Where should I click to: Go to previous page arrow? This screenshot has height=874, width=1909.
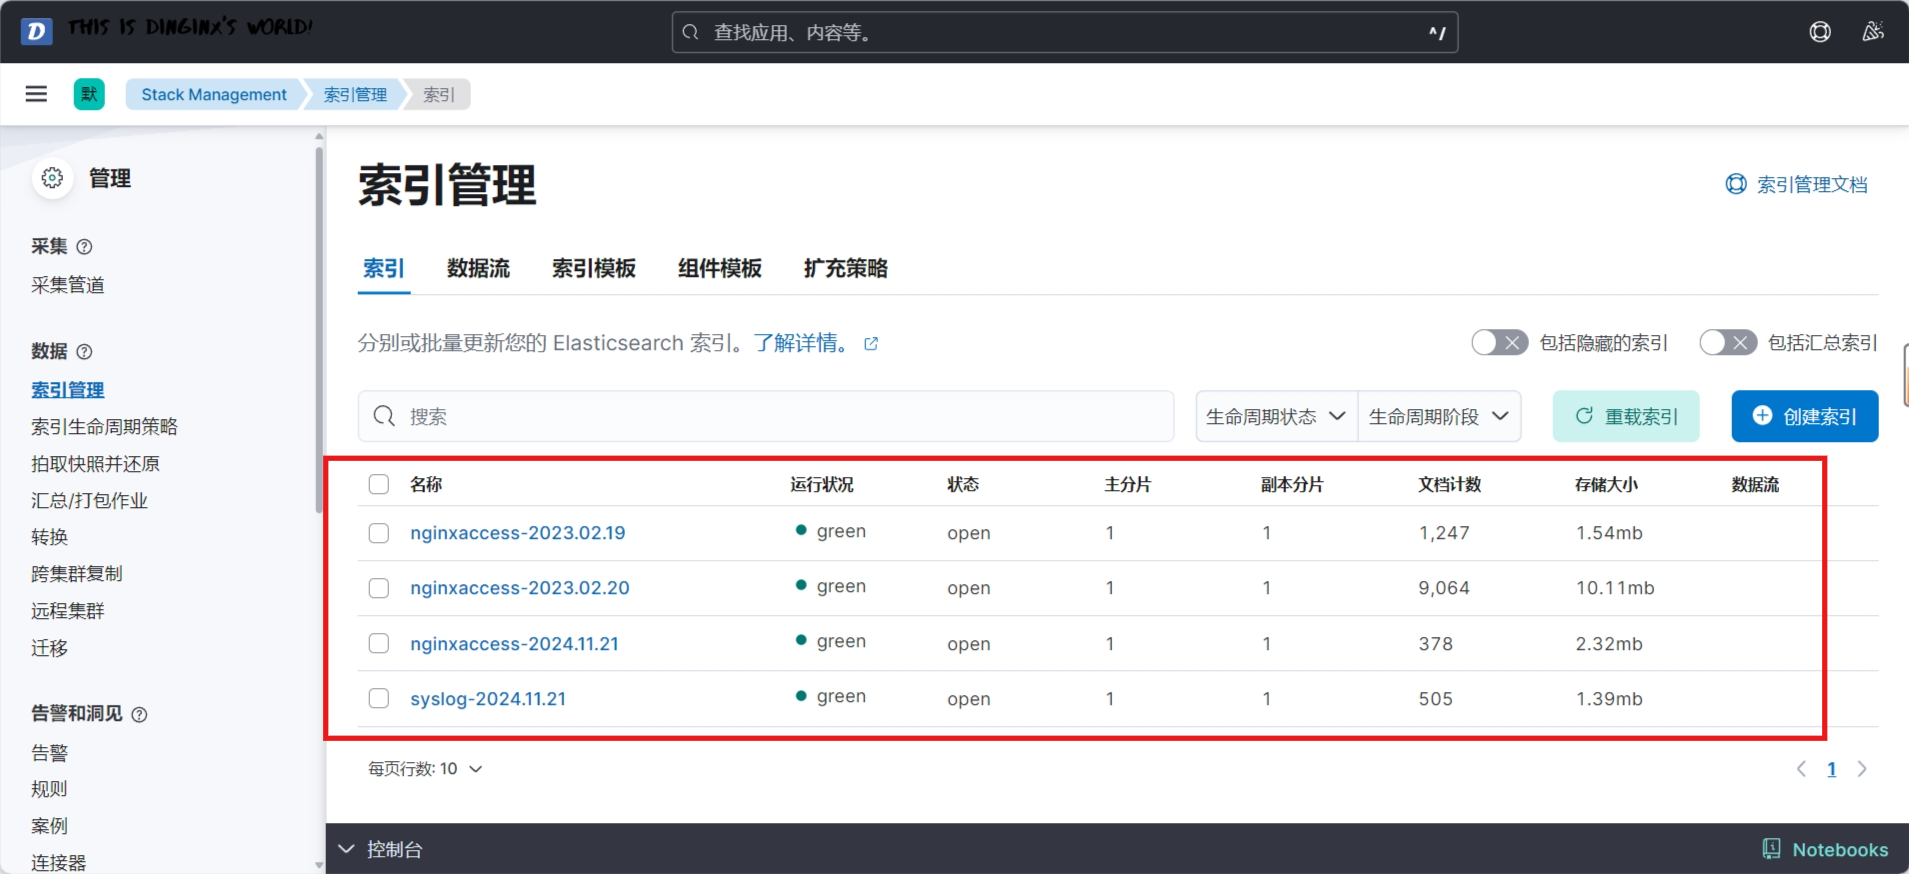click(1801, 769)
